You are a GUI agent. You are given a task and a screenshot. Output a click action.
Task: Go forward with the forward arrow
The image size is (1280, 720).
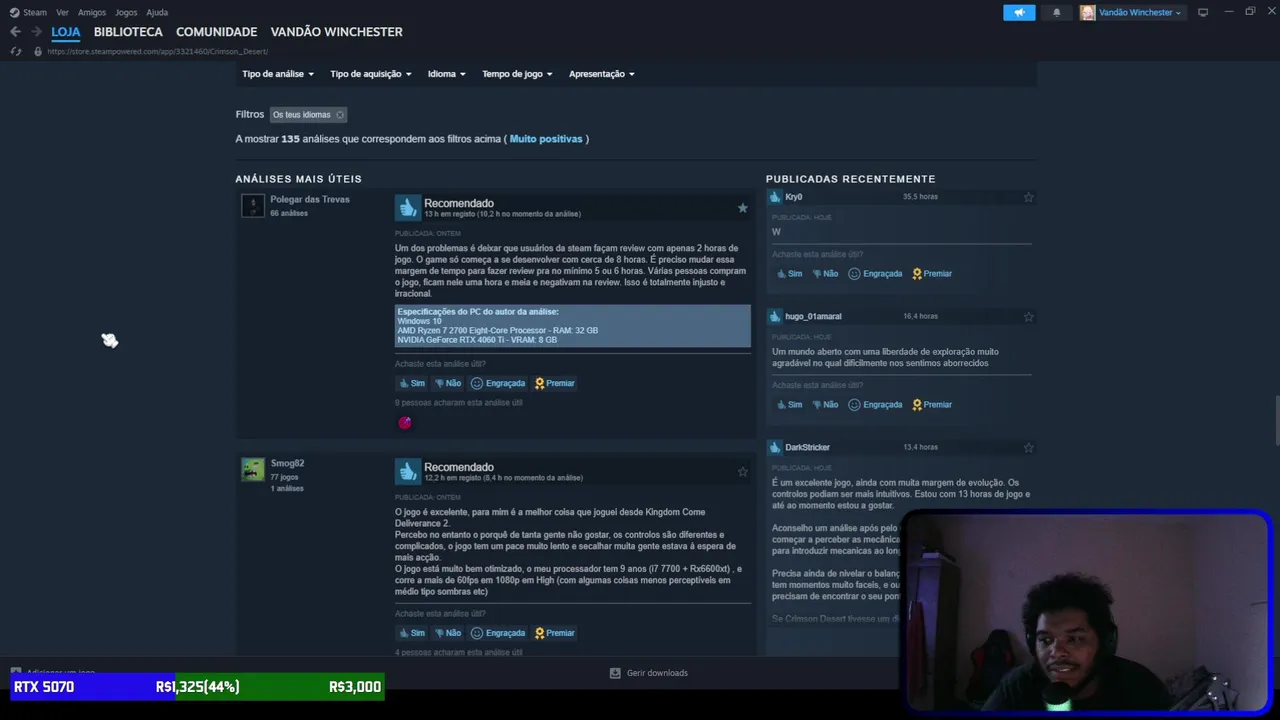tap(36, 32)
